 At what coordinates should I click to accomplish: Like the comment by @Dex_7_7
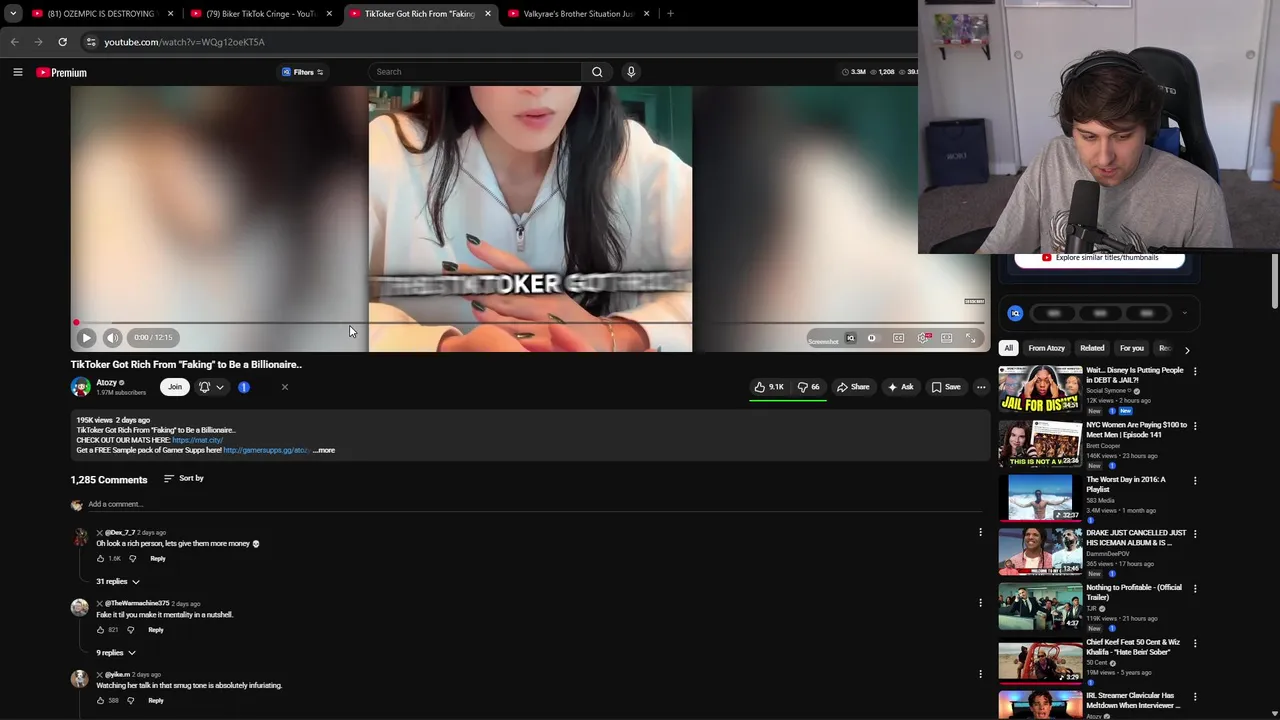[101, 559]
